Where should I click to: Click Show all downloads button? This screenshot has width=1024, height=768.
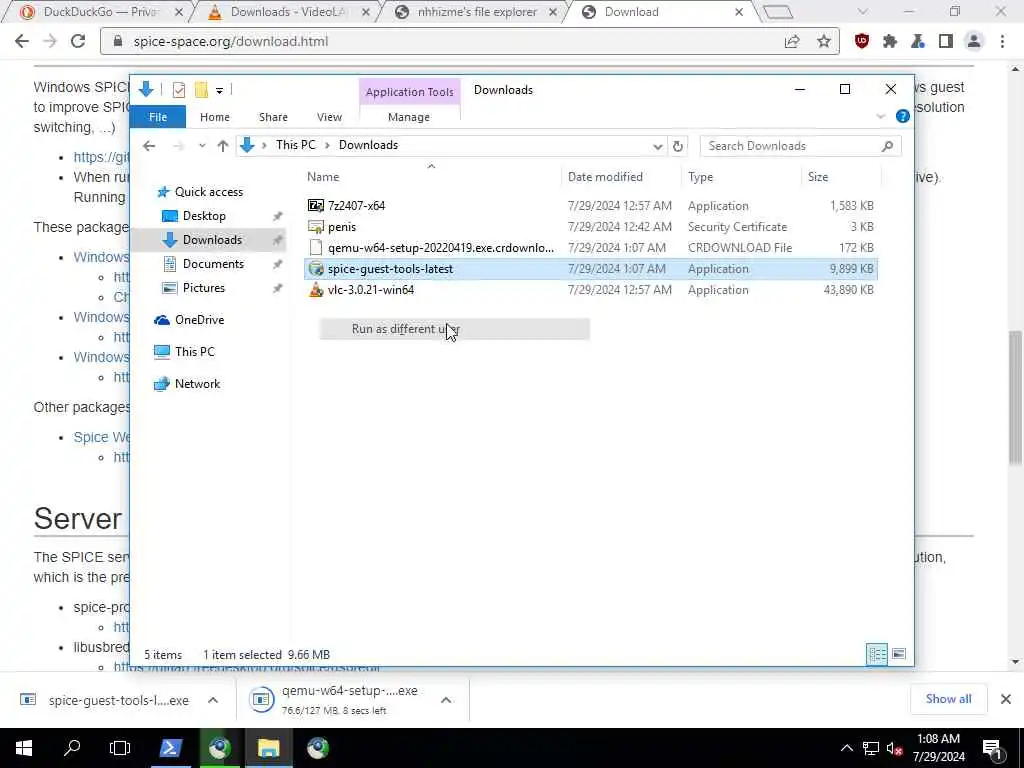[948, 699]
